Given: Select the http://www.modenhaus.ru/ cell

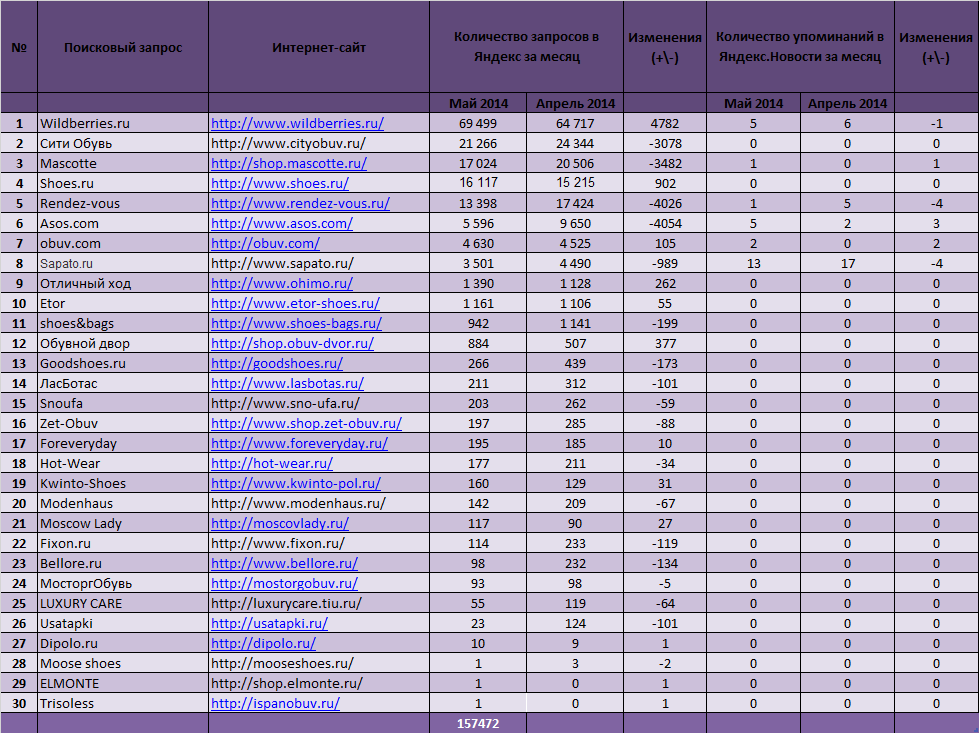Looking at the screenshot, I should (x=319, y=503).
